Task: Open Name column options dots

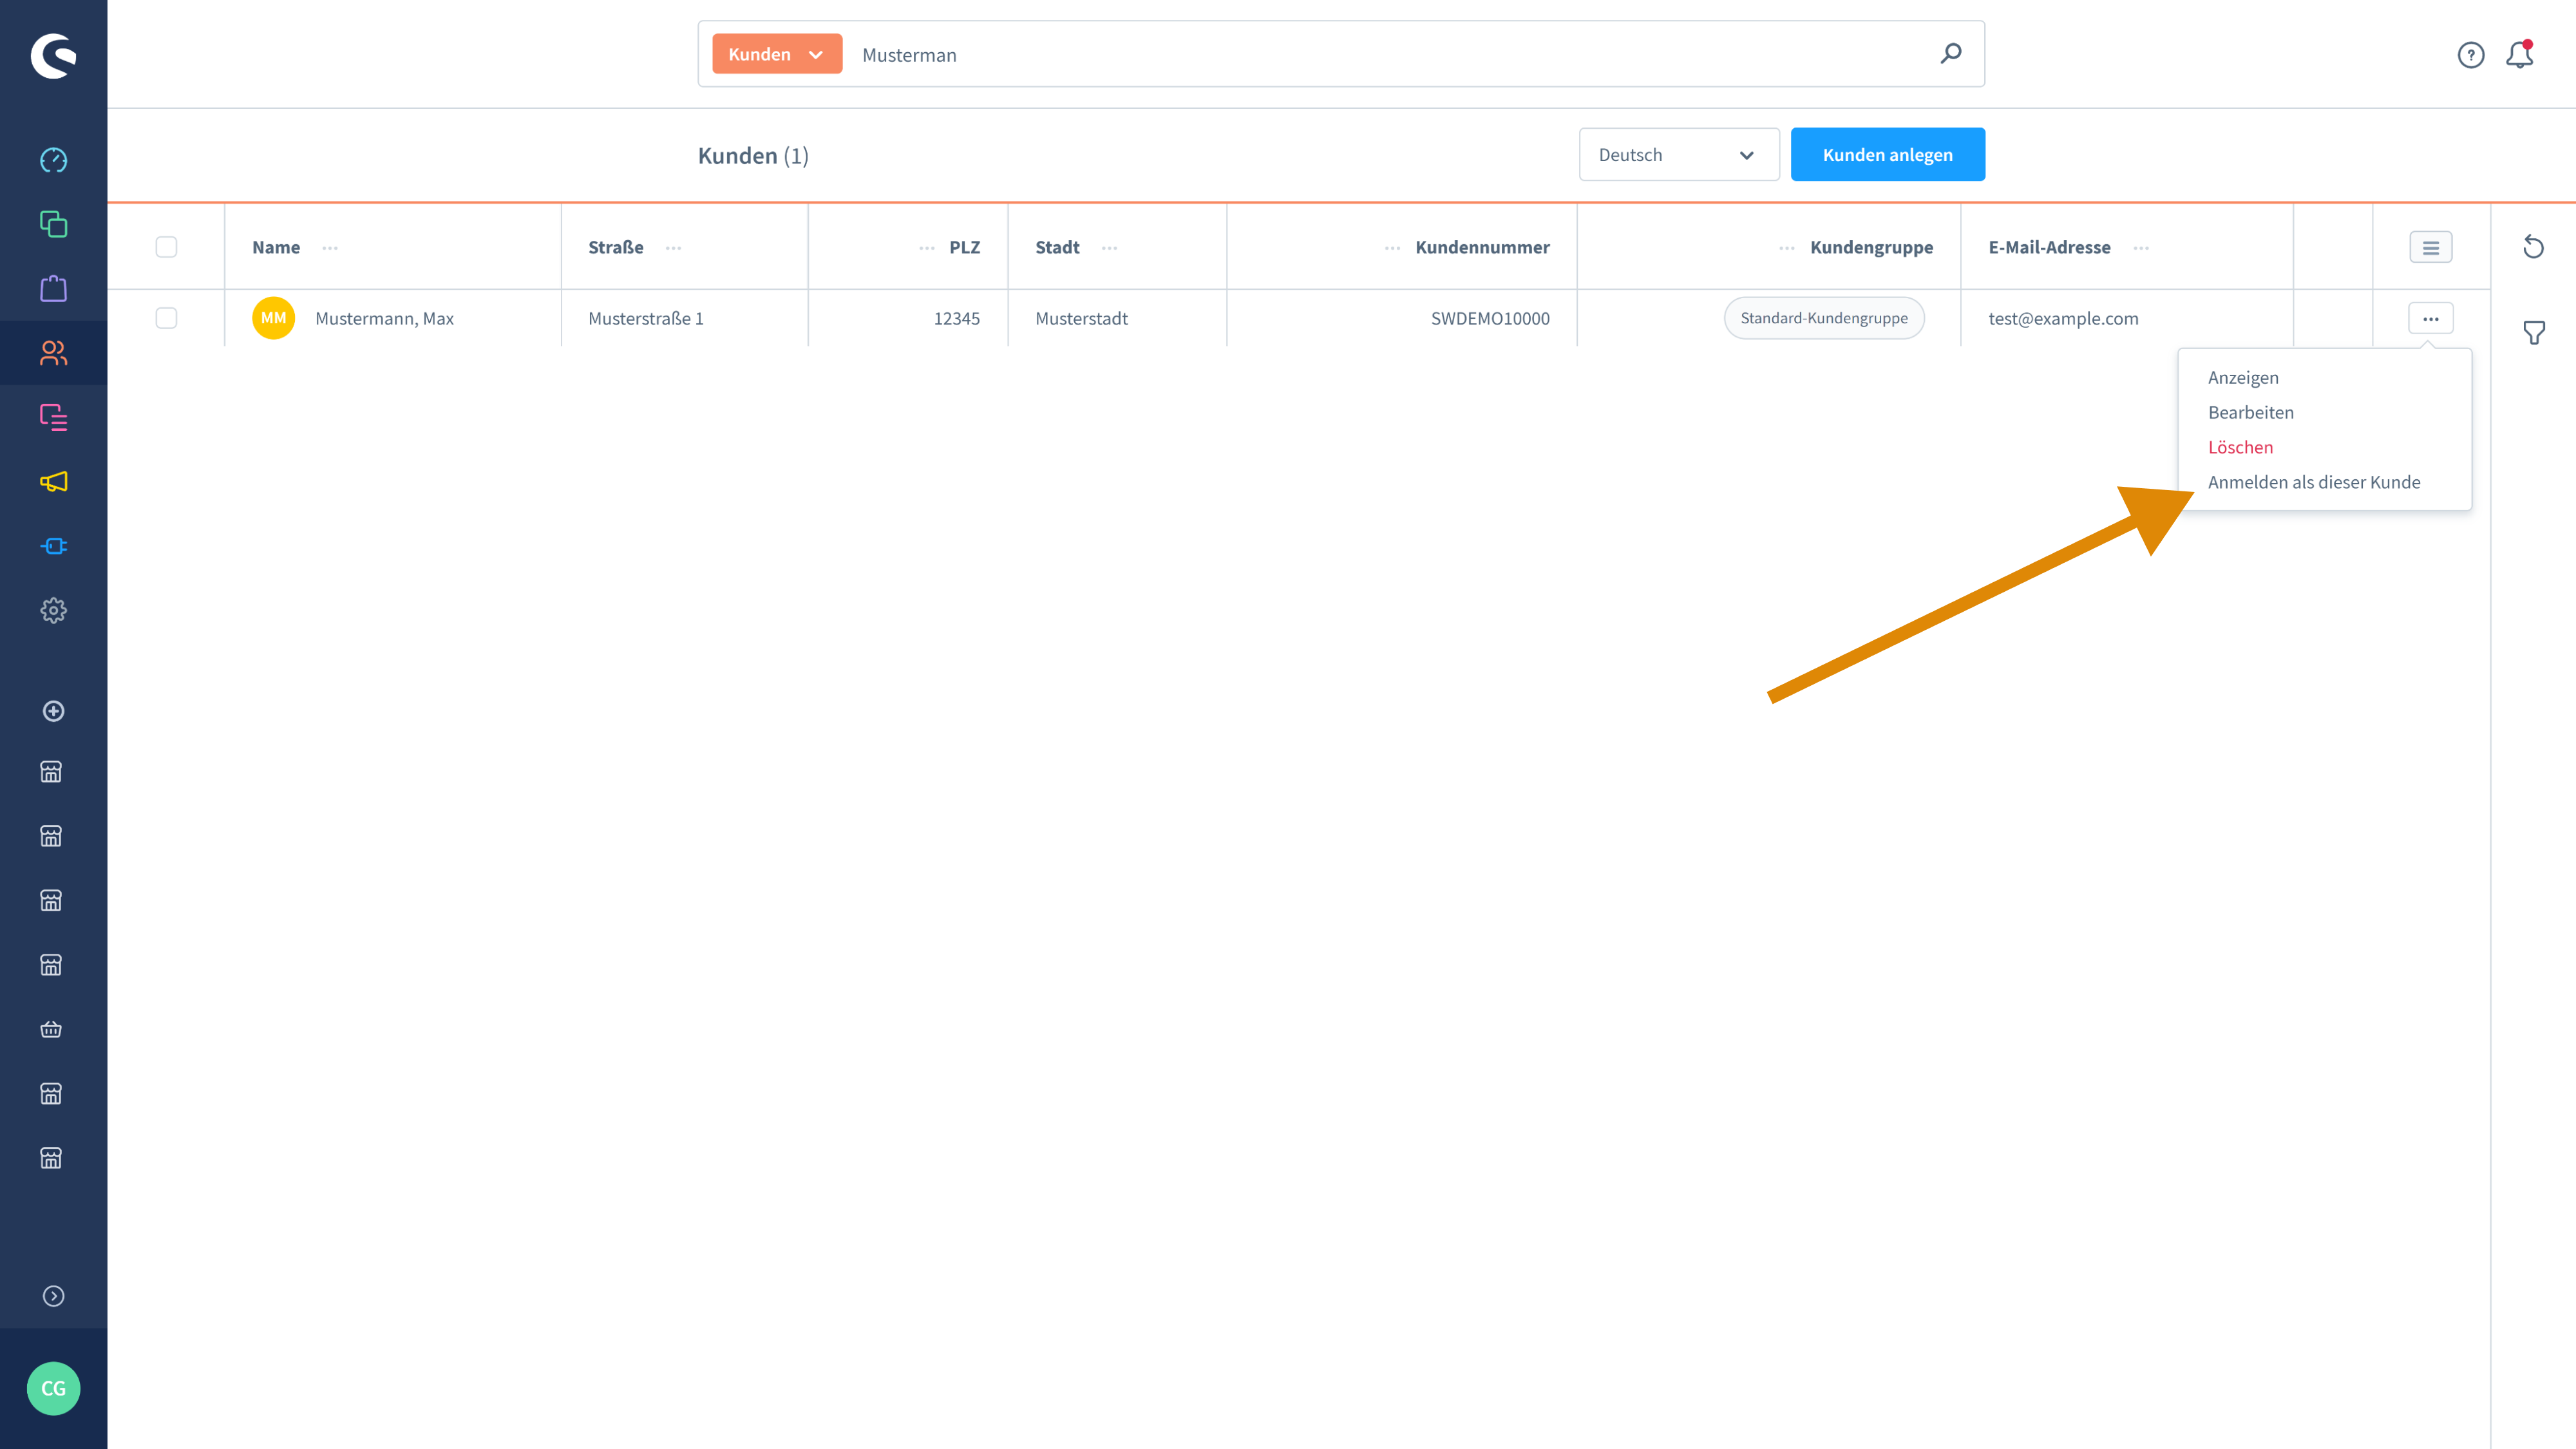Action: (x=330, y=248)
